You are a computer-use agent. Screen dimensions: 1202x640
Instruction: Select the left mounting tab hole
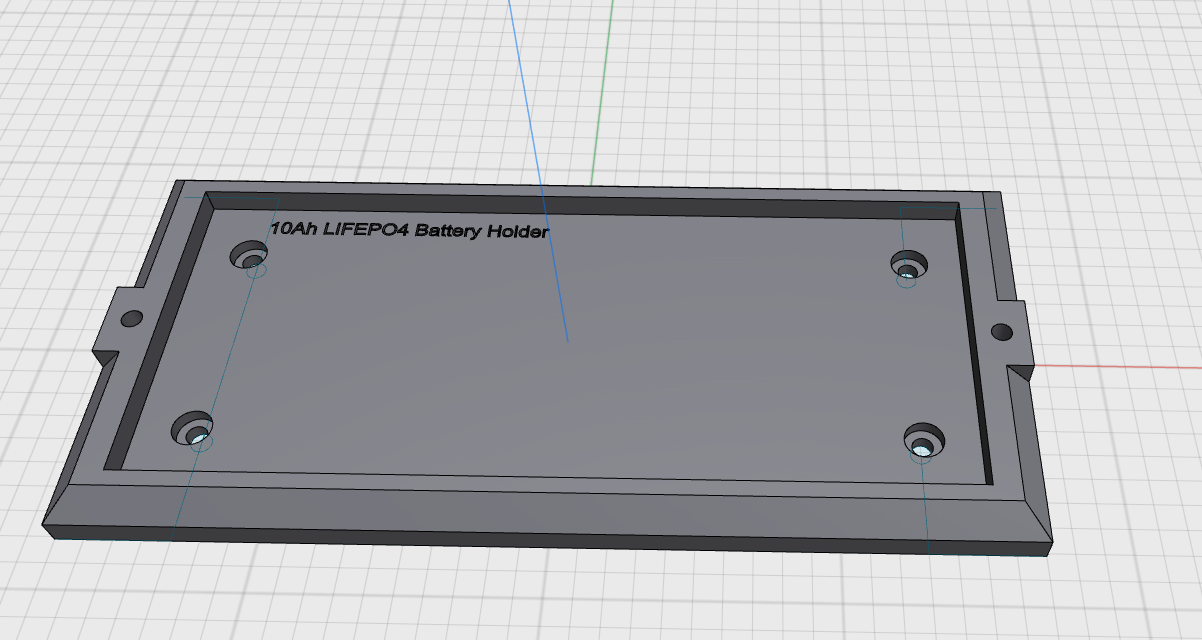(131, 319)
